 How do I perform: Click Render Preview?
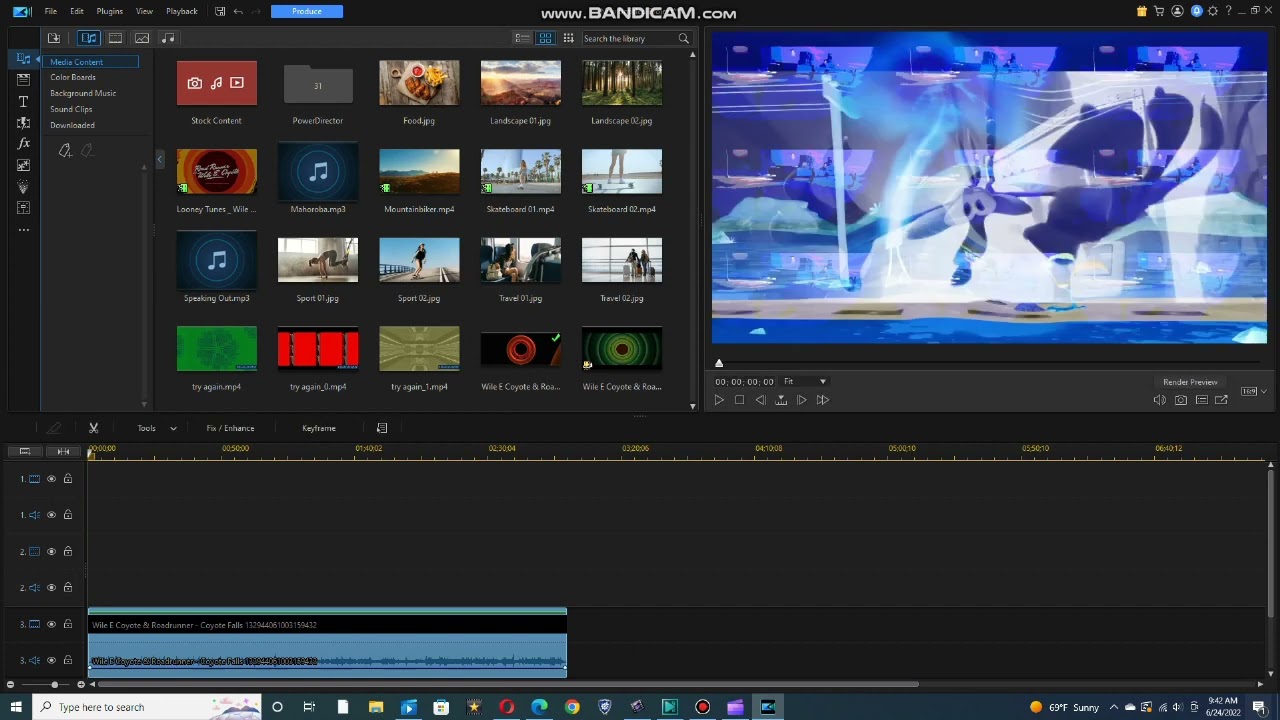coord(1190,382)
